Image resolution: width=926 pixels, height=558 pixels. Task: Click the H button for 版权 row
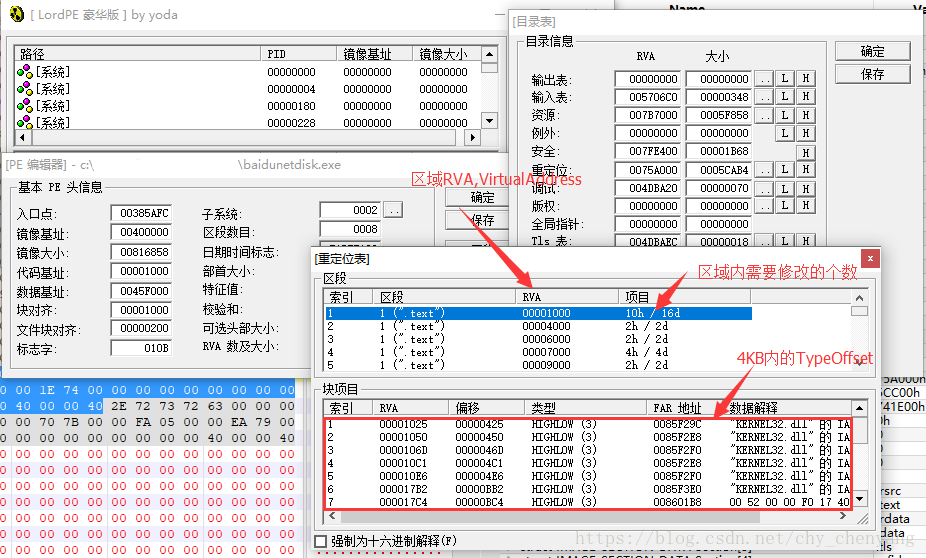tap(806, 205)
